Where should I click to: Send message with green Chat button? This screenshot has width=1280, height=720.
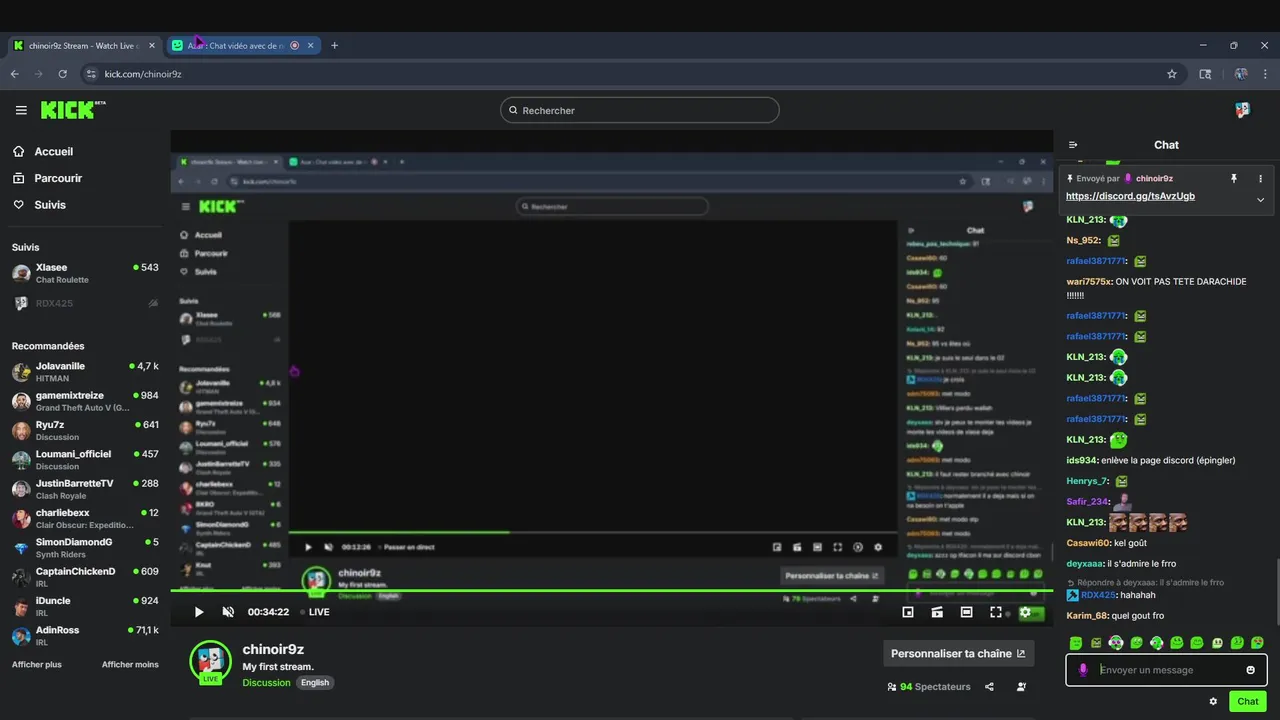(x=1247, y=701)
